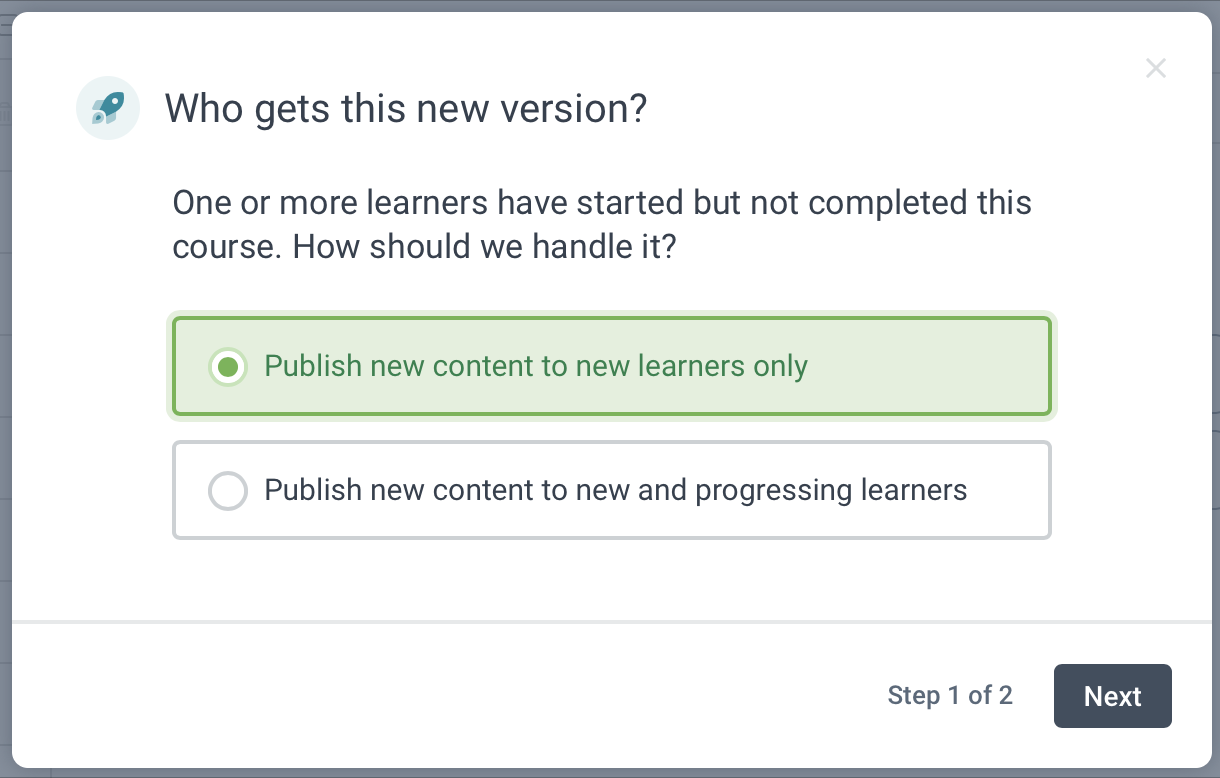The height and width of the screenshot is (778, 1220).
Task: Click the filled green radio circle
Action: [228, 367]
